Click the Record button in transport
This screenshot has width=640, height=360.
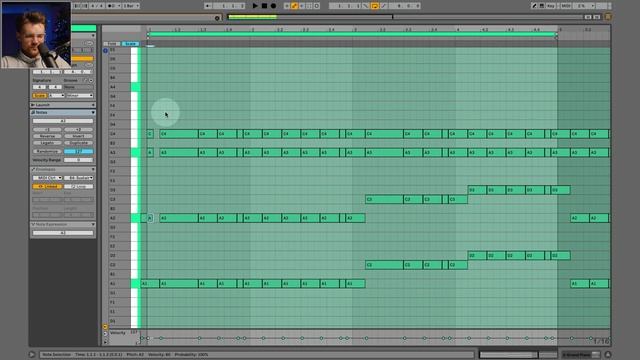[273, 6]
